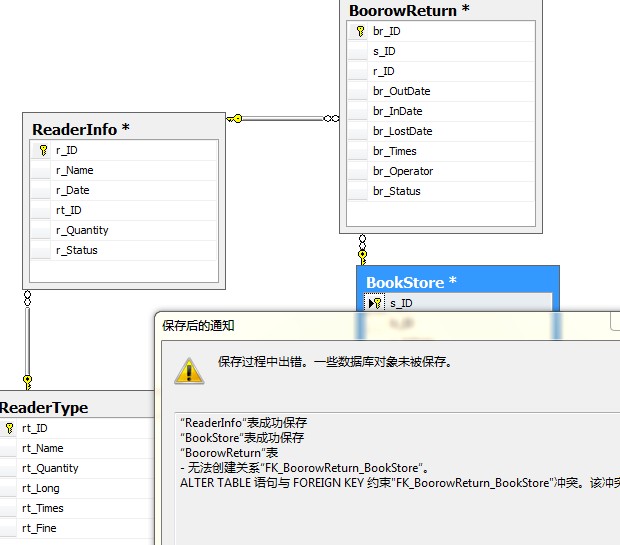Click the 保存后的通知 dialog title
Screen dimensions: 620x545
[x=198, y=325]
